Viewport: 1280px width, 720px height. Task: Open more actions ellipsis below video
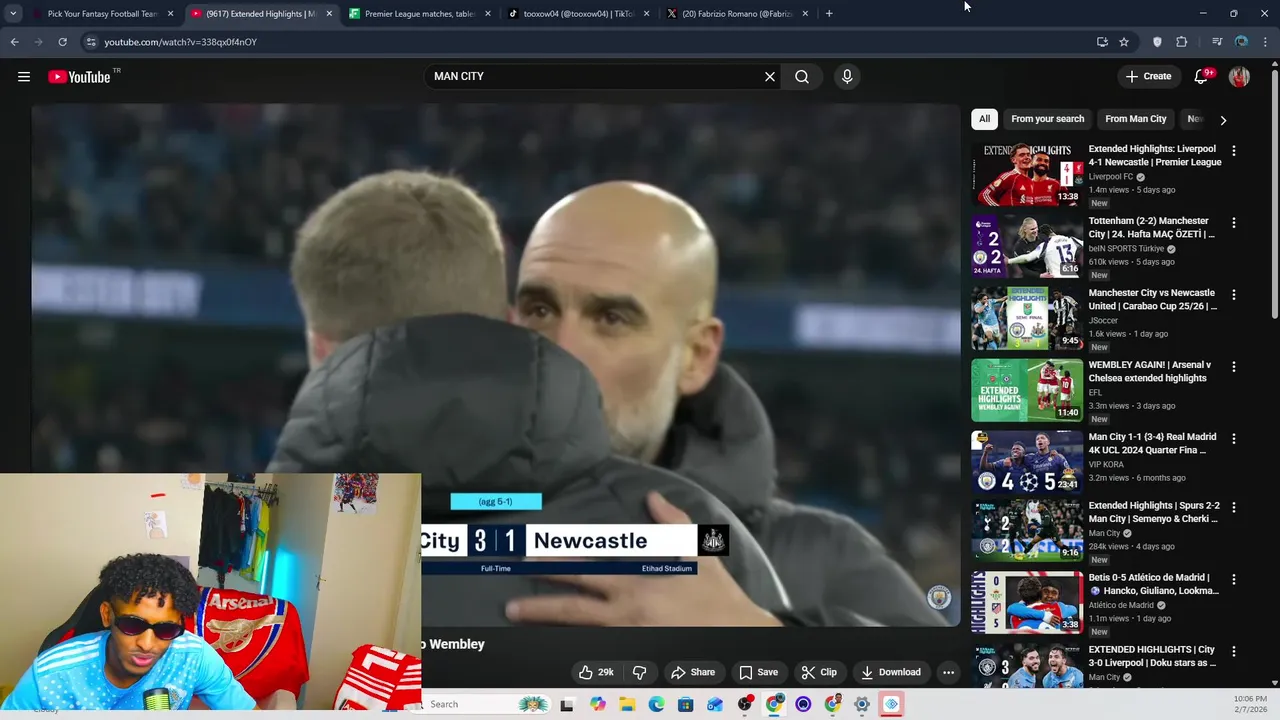tap(948, 672)
